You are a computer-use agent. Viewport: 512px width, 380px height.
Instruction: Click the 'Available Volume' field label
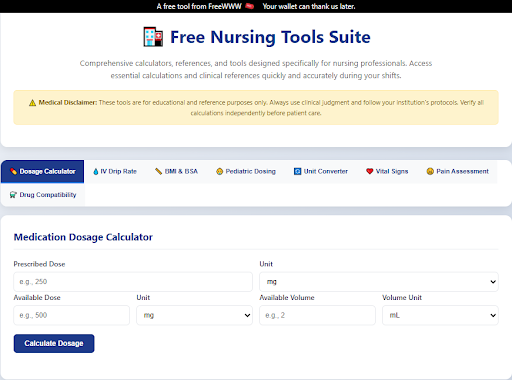point(287,298)
